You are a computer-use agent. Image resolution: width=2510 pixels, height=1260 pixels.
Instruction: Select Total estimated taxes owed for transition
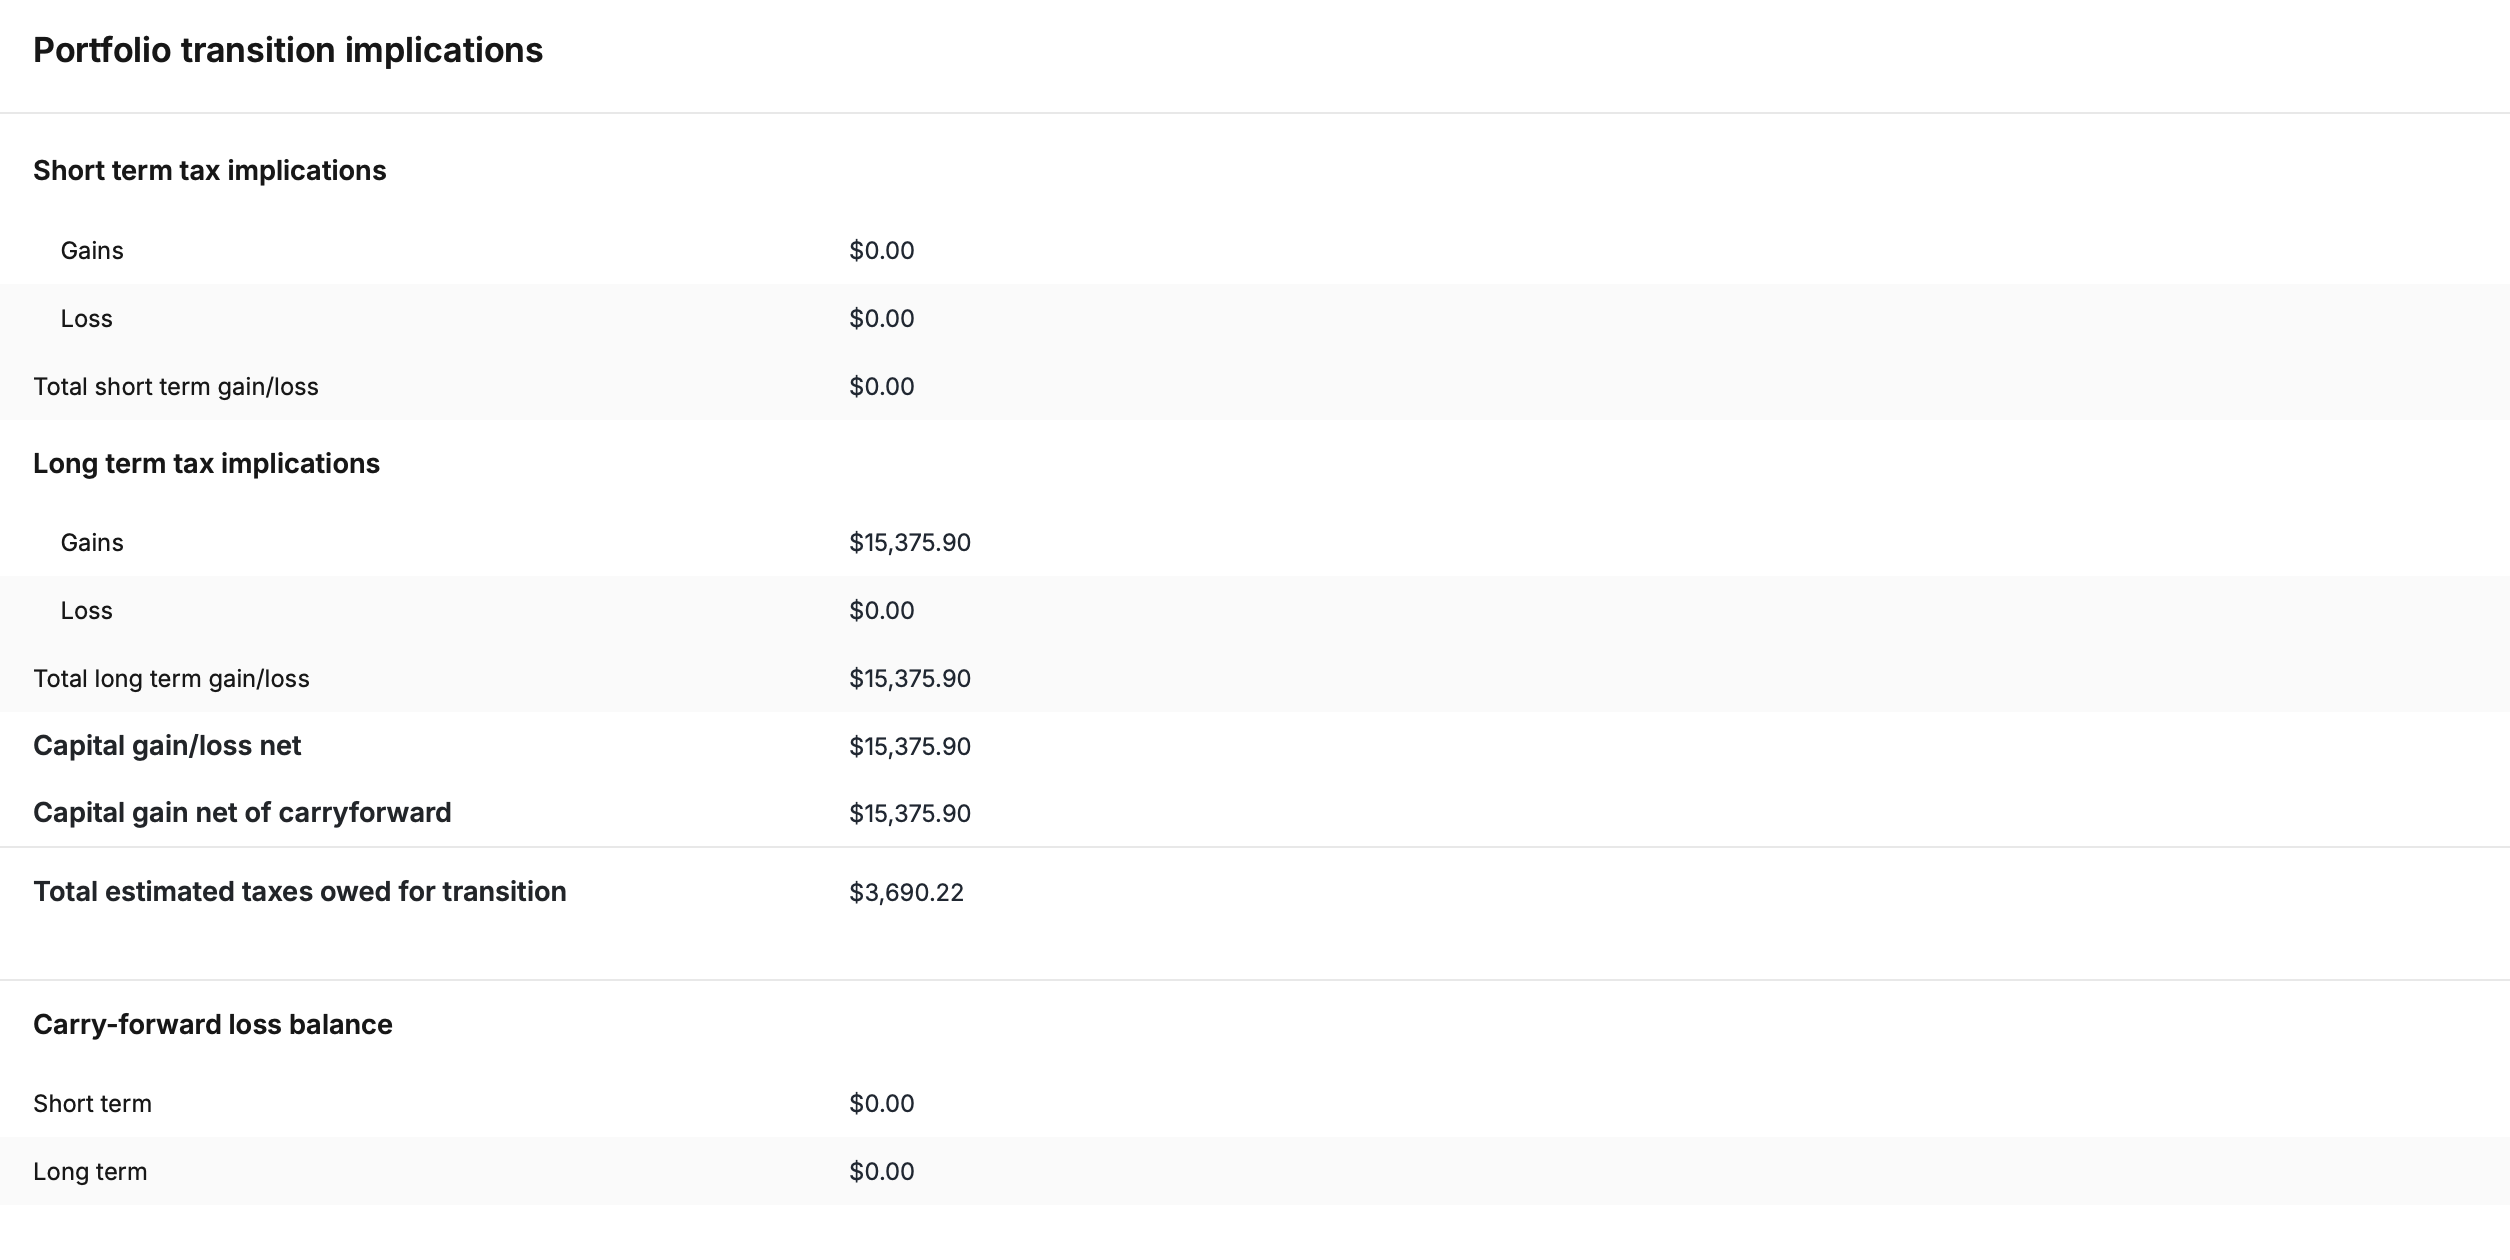[299, 892]
